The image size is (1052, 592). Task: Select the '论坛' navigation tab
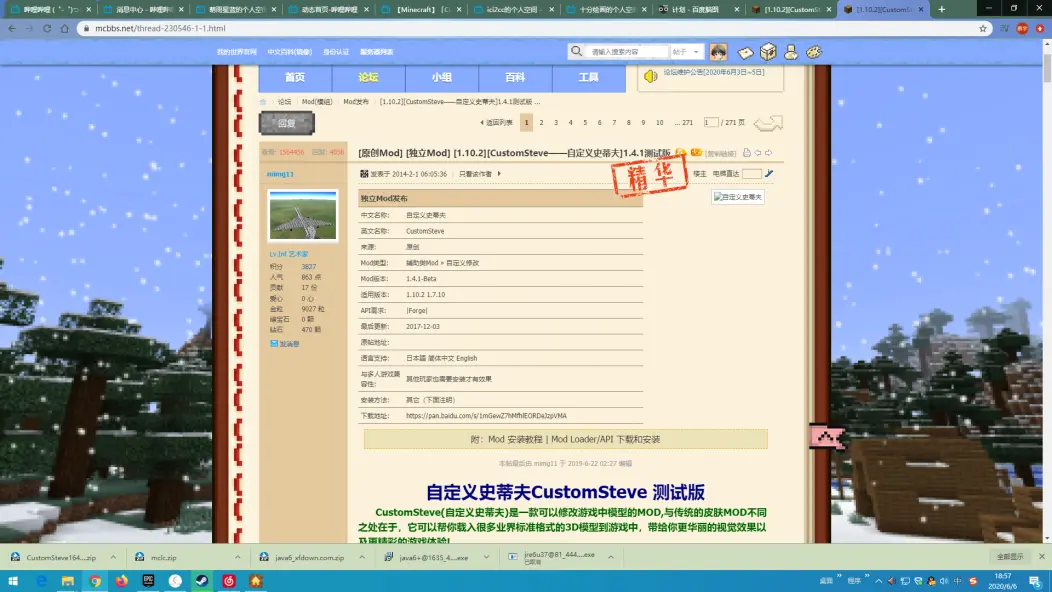pyautogui.click(x=368, y=77)
